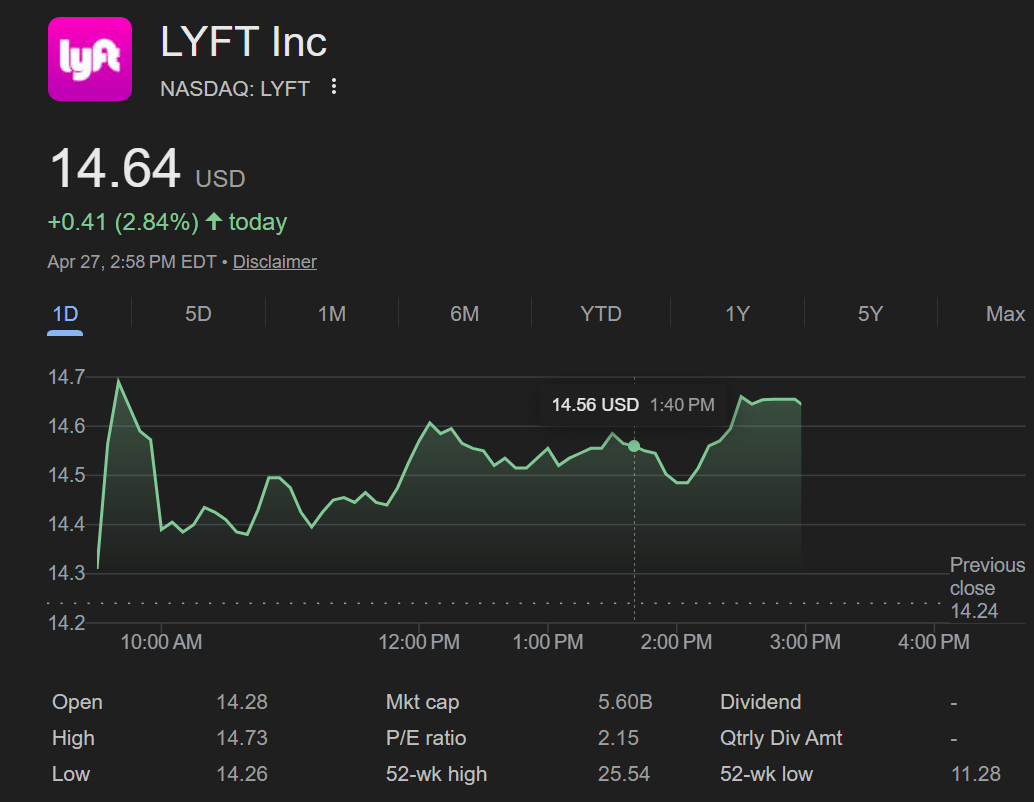The height and width of the screenshot is (802, 1034).
Task: Click the 14.7 y-axis label
Action: pos(67,377)
